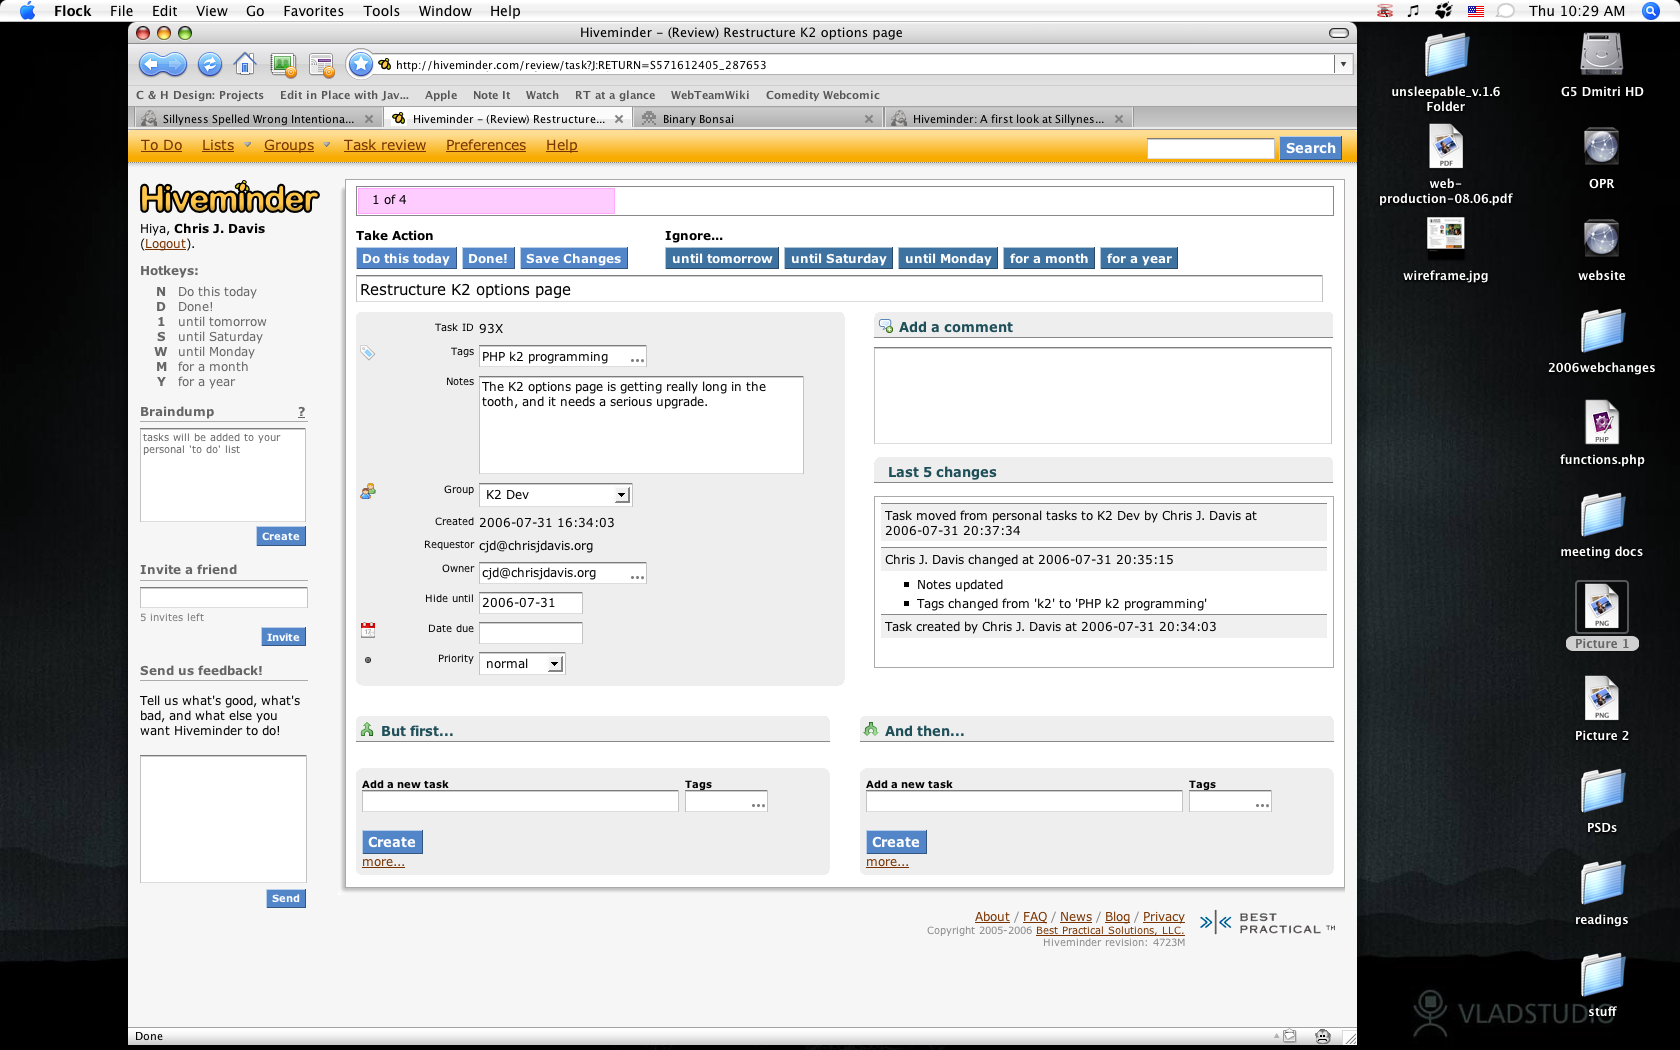The image size is (1680, 1050).
Task: Click the Add a comment speech icon
Action: pyautogui.click(x=885, y=326)
